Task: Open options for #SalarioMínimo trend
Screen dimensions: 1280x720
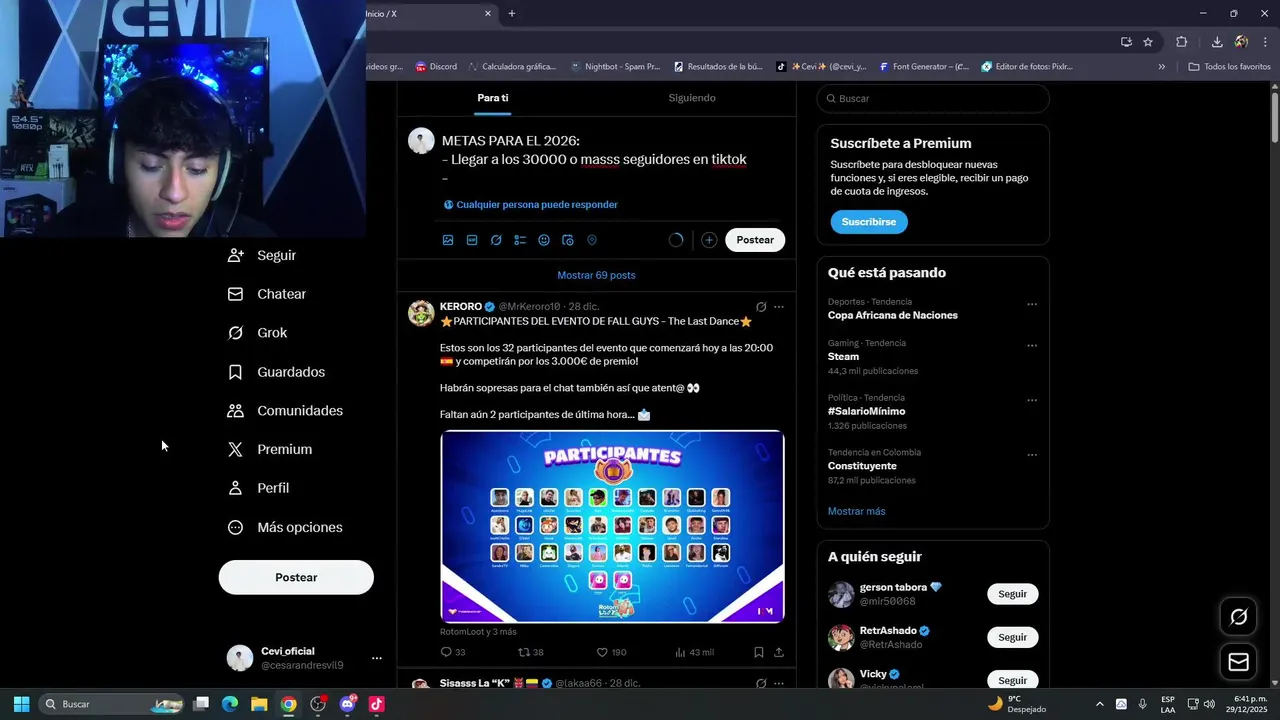Action: pyautogui.click(x=1032, y=401)
